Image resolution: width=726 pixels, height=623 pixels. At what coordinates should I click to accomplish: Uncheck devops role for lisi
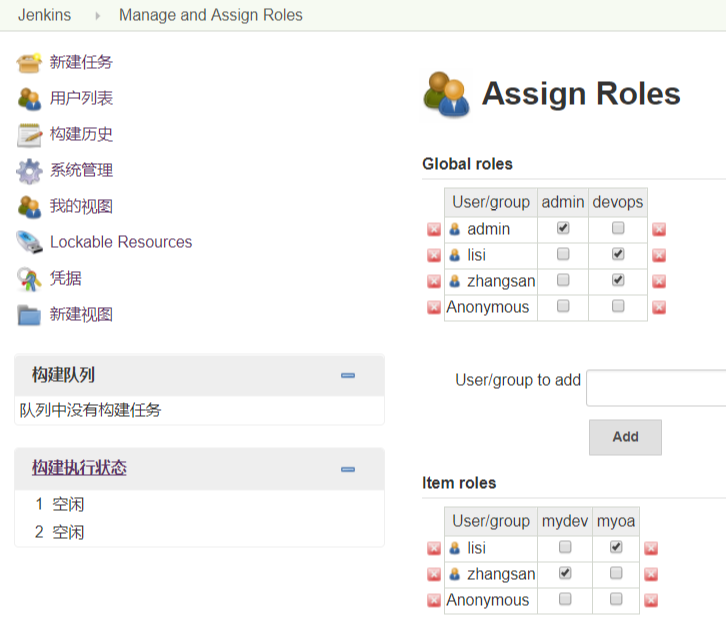click(618, 254)
